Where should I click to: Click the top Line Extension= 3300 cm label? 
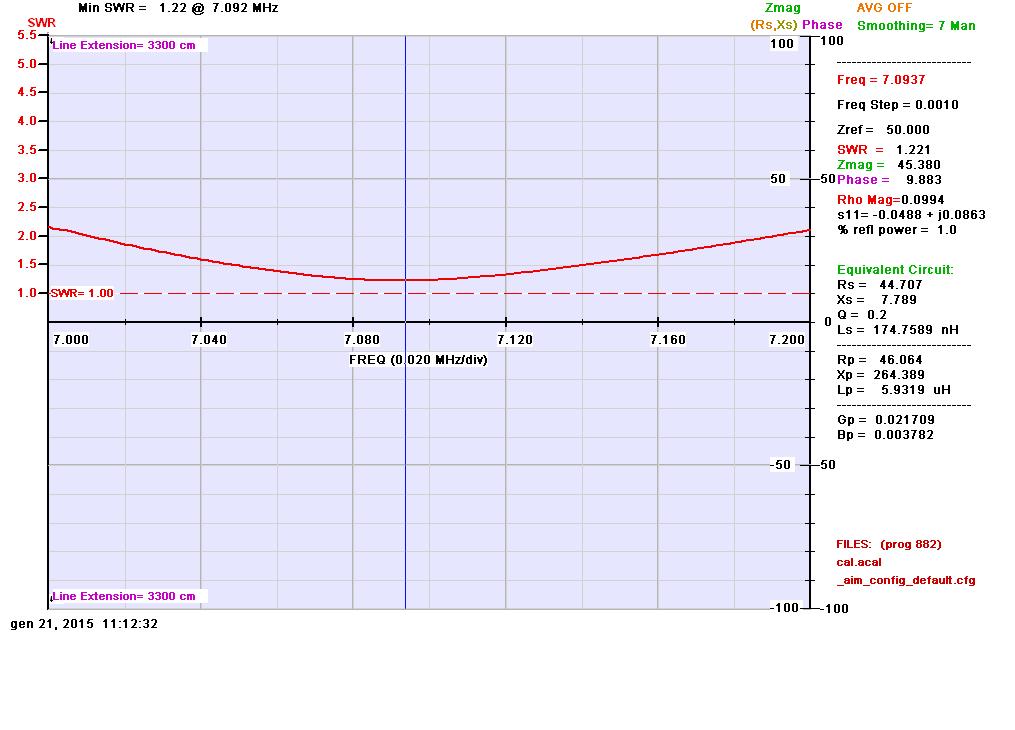[x=124, y=45]
